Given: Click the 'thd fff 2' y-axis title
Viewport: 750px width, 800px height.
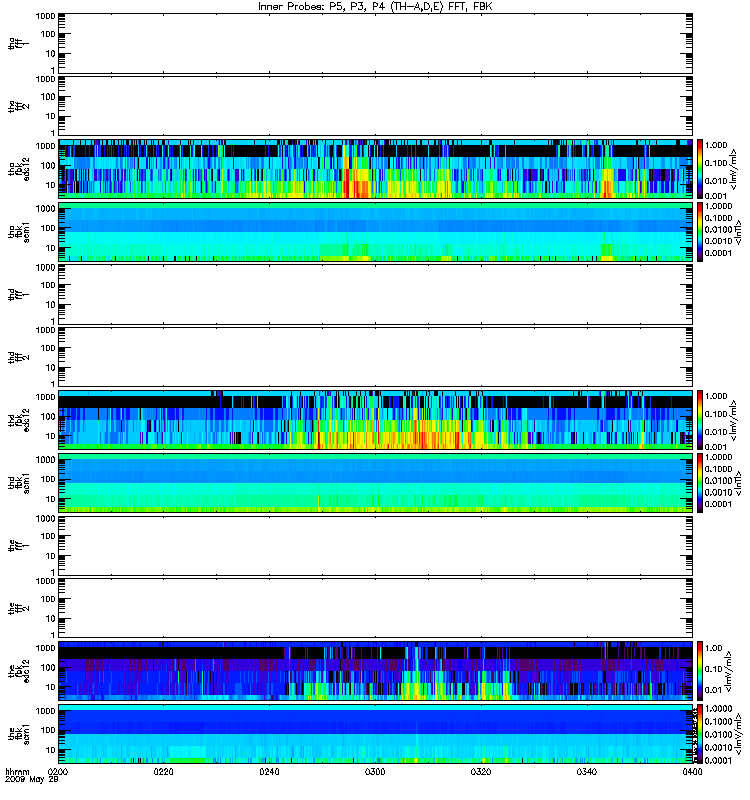Looking at the screenshot, I should tap(19, 357).
